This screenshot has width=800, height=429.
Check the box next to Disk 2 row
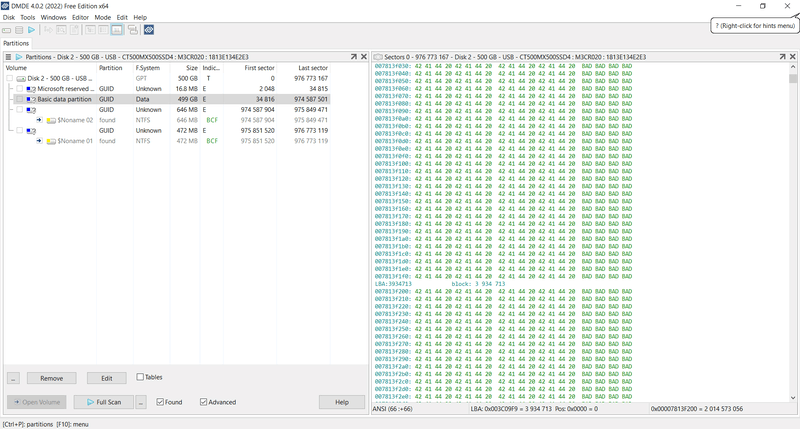coord(10,79)
